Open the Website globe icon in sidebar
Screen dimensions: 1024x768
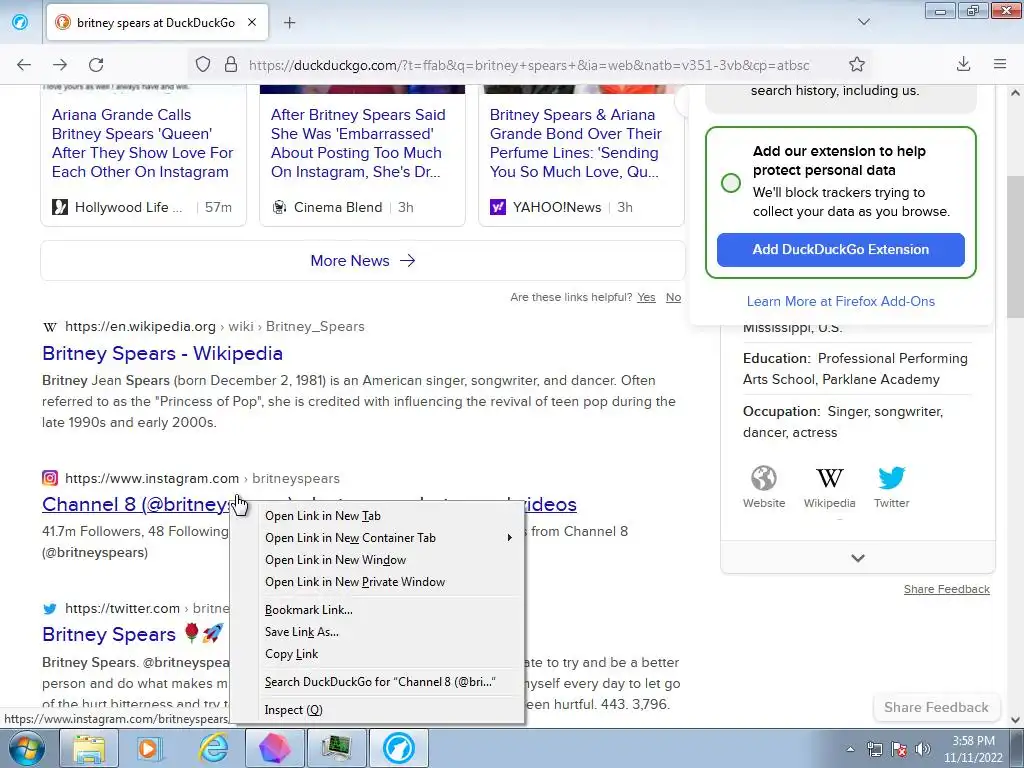(763, 478)
